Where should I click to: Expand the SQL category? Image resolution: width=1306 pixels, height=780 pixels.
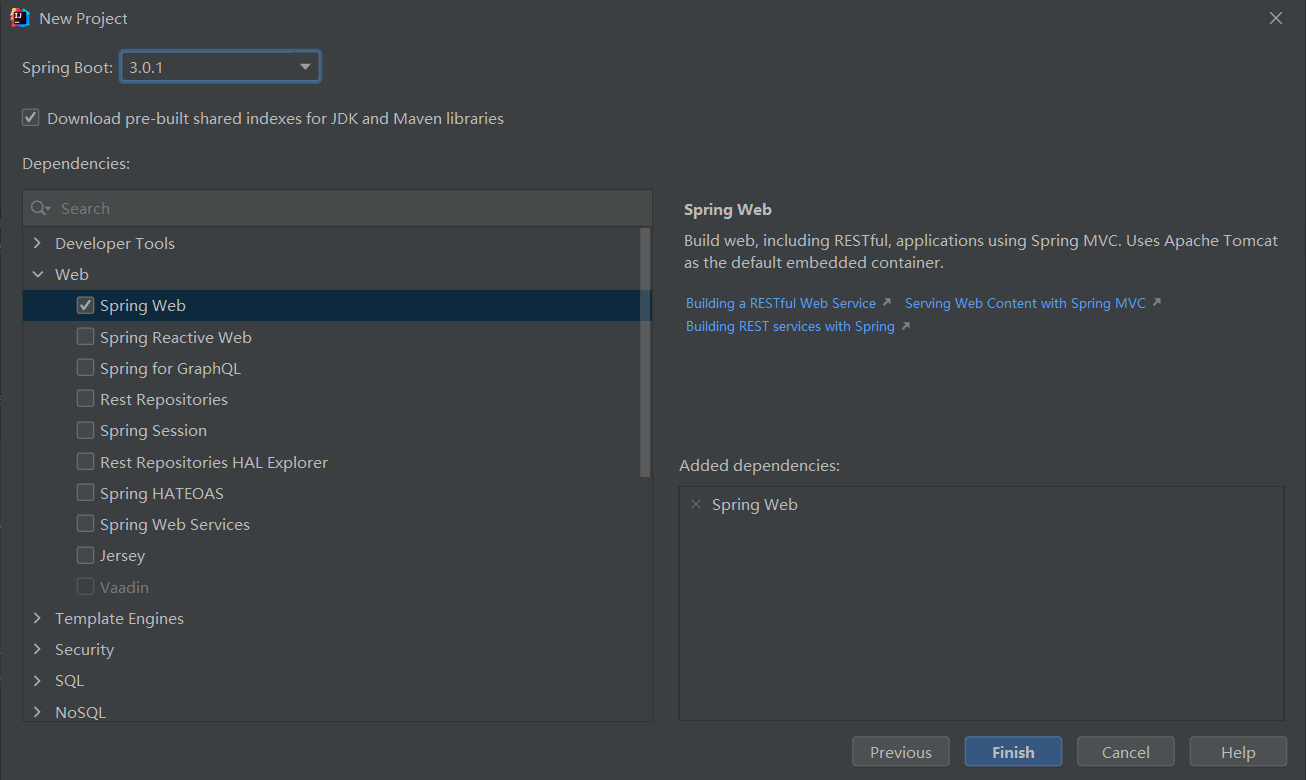point(37,680)
